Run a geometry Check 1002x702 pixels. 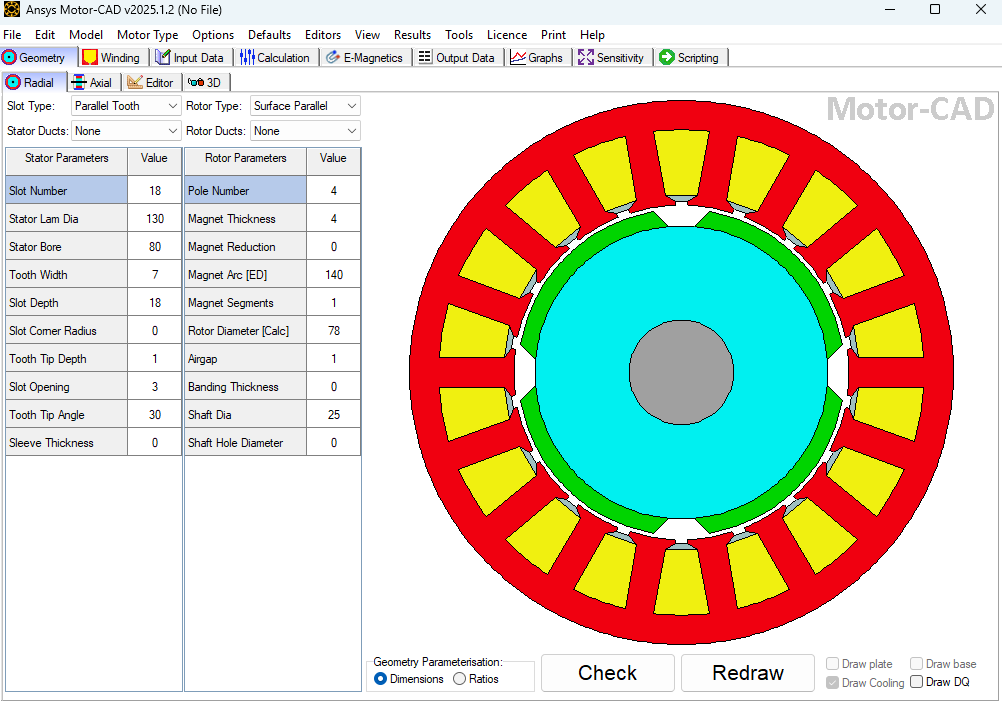(x=607, y=672)
